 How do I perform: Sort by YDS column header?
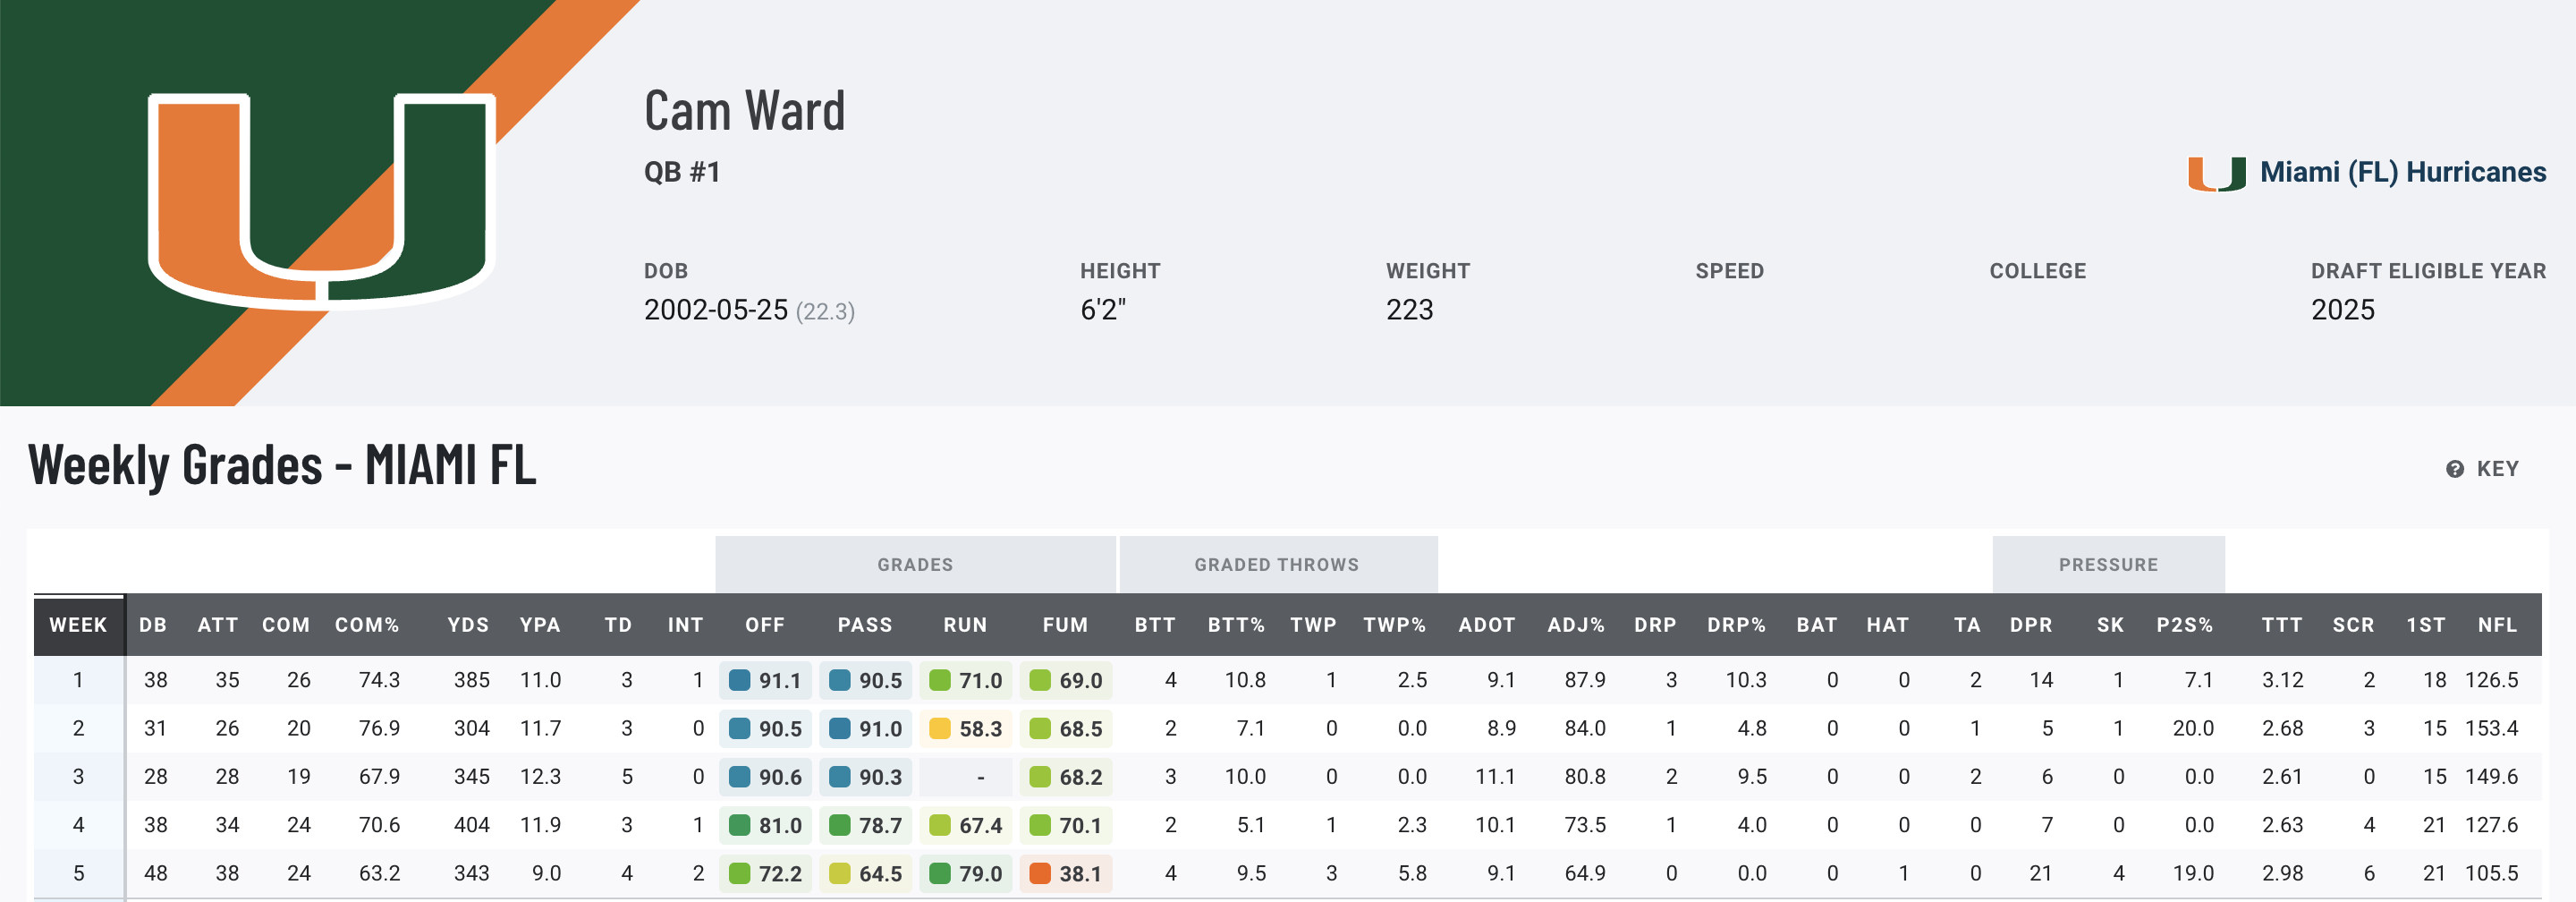[x=468, y=625]
